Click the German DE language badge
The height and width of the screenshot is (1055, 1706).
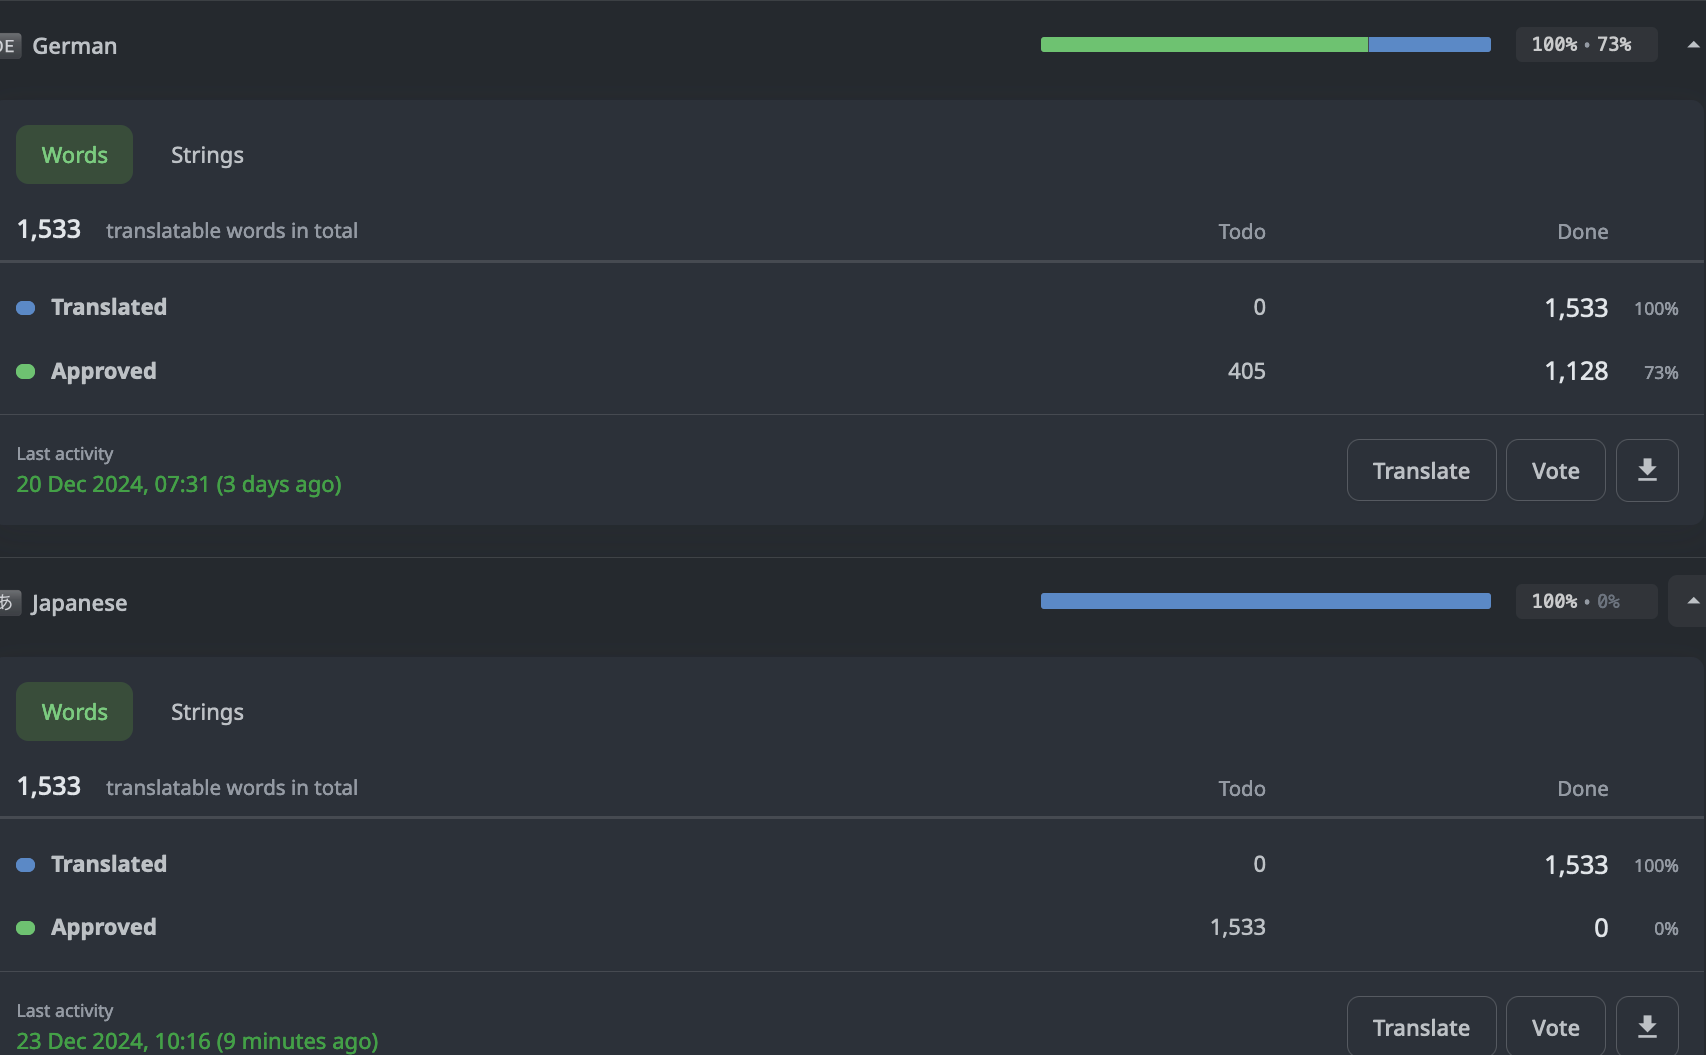tap(8, 46)
